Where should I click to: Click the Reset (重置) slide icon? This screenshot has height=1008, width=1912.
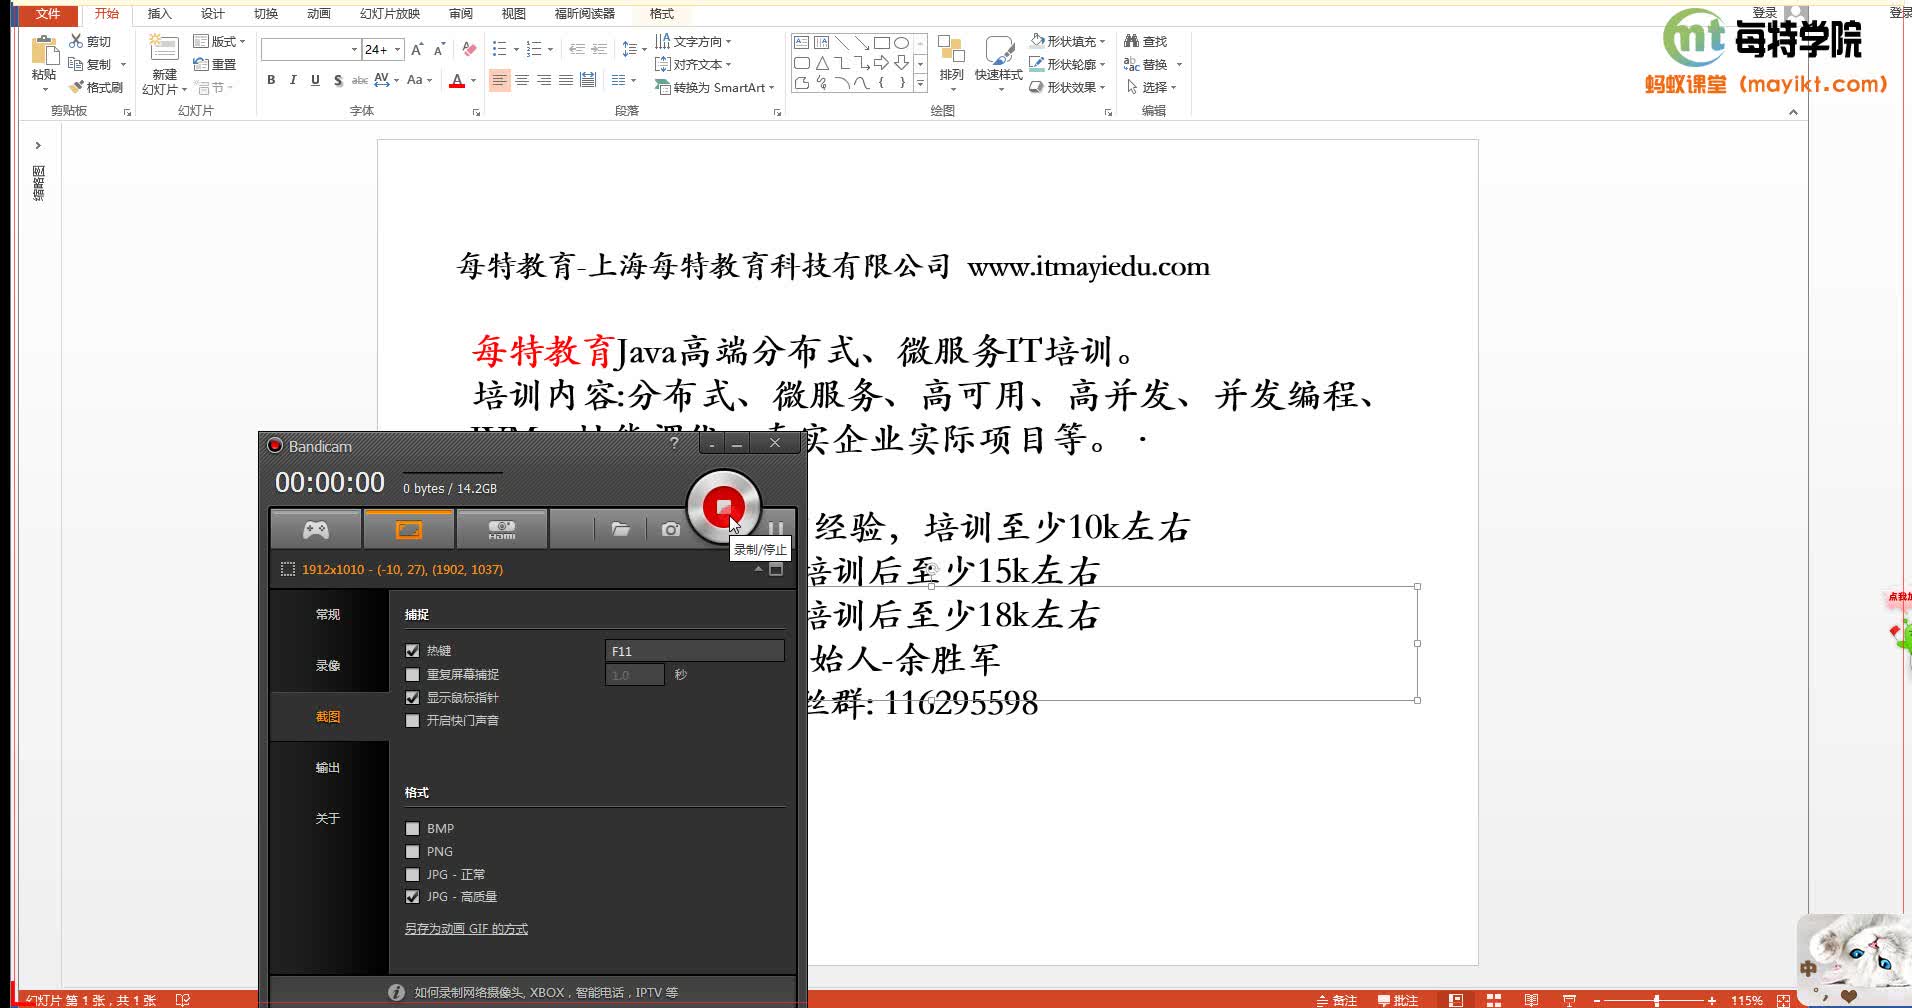[x=201, y=64]
